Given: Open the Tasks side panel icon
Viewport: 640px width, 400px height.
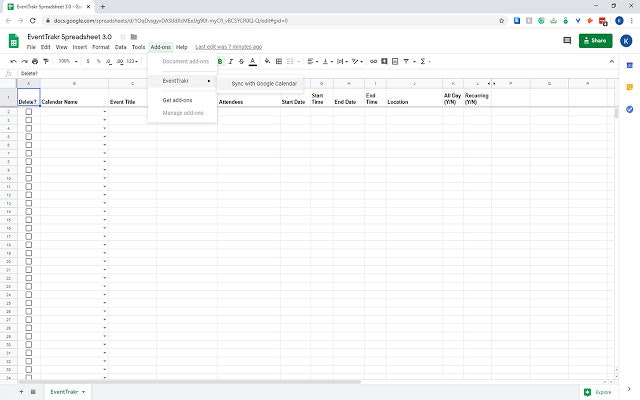Looking at the screenshot, I should pyautogui.click(x=629, y=109).
